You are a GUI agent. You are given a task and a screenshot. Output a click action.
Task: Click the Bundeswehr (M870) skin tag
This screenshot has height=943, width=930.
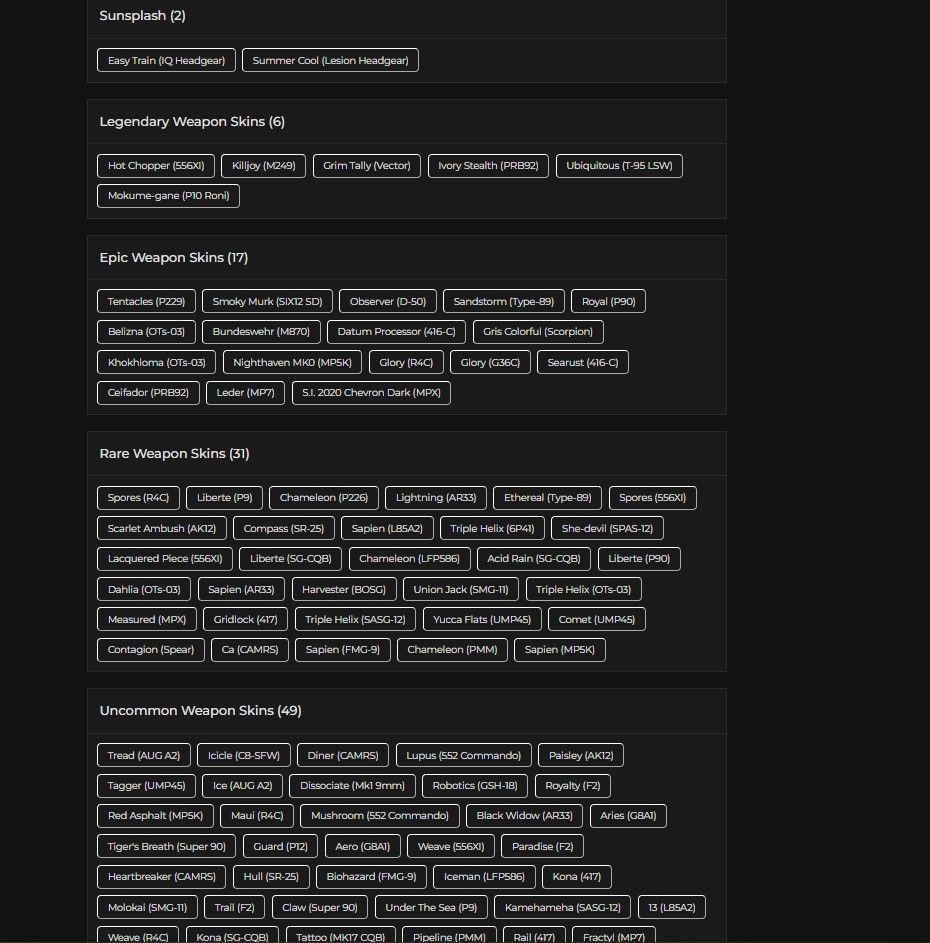pos(261,332)
